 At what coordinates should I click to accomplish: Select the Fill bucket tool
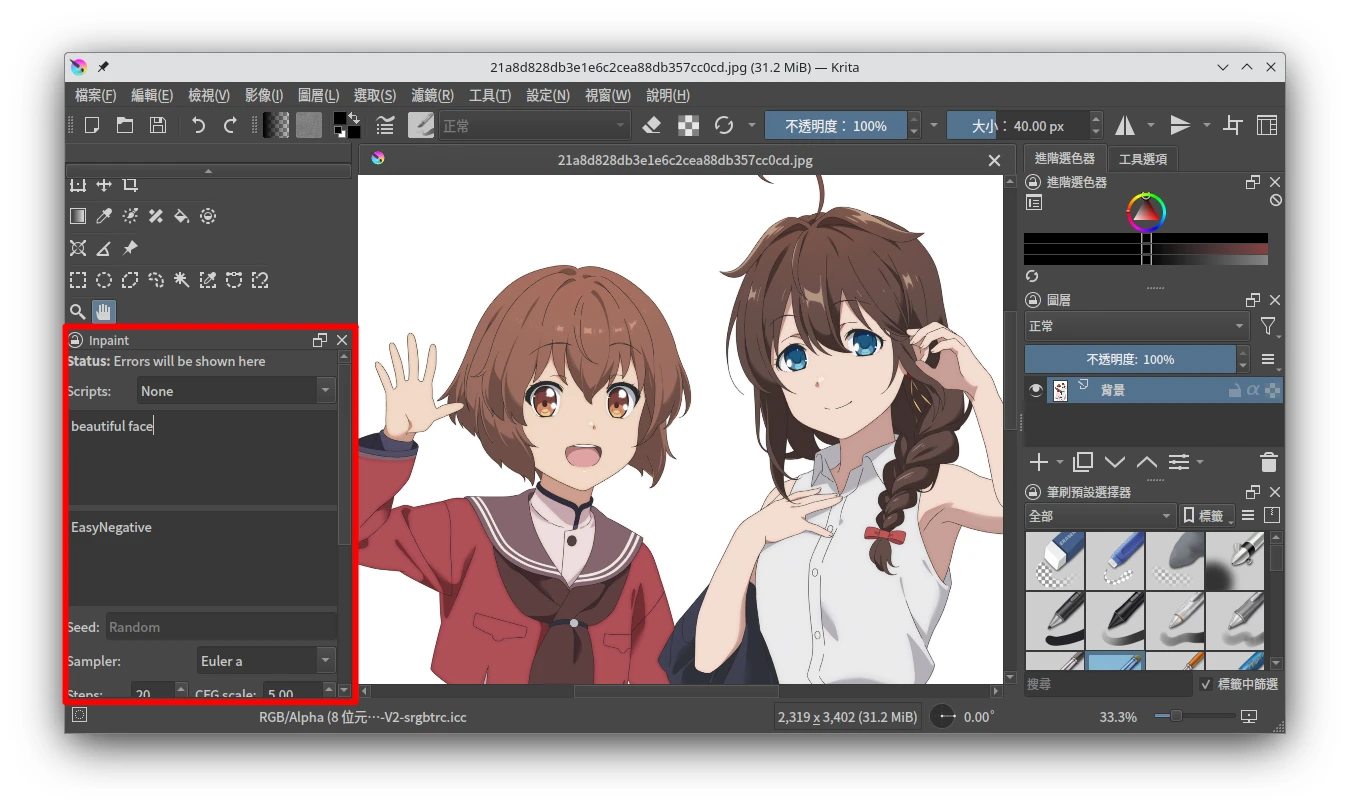(x=181, y=216)
